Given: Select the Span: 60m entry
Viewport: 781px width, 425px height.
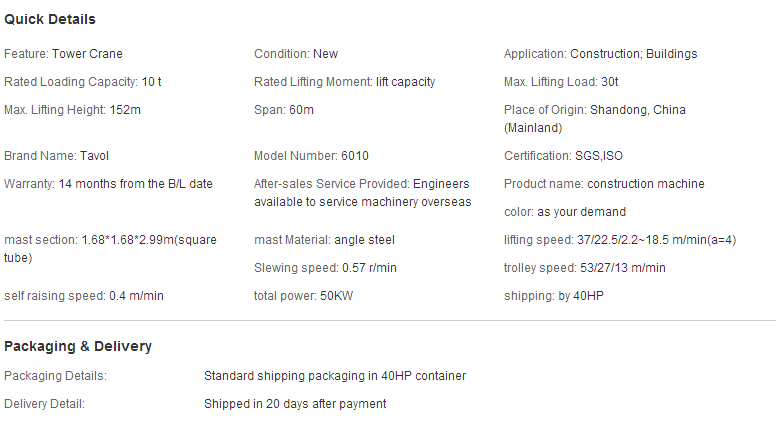Looking at the screenshot, I should pos(284,110).
